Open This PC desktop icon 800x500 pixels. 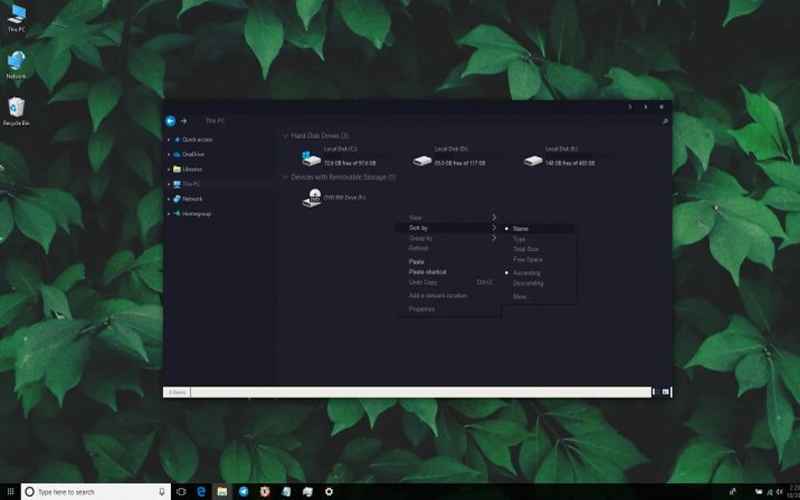click(16, 18)
